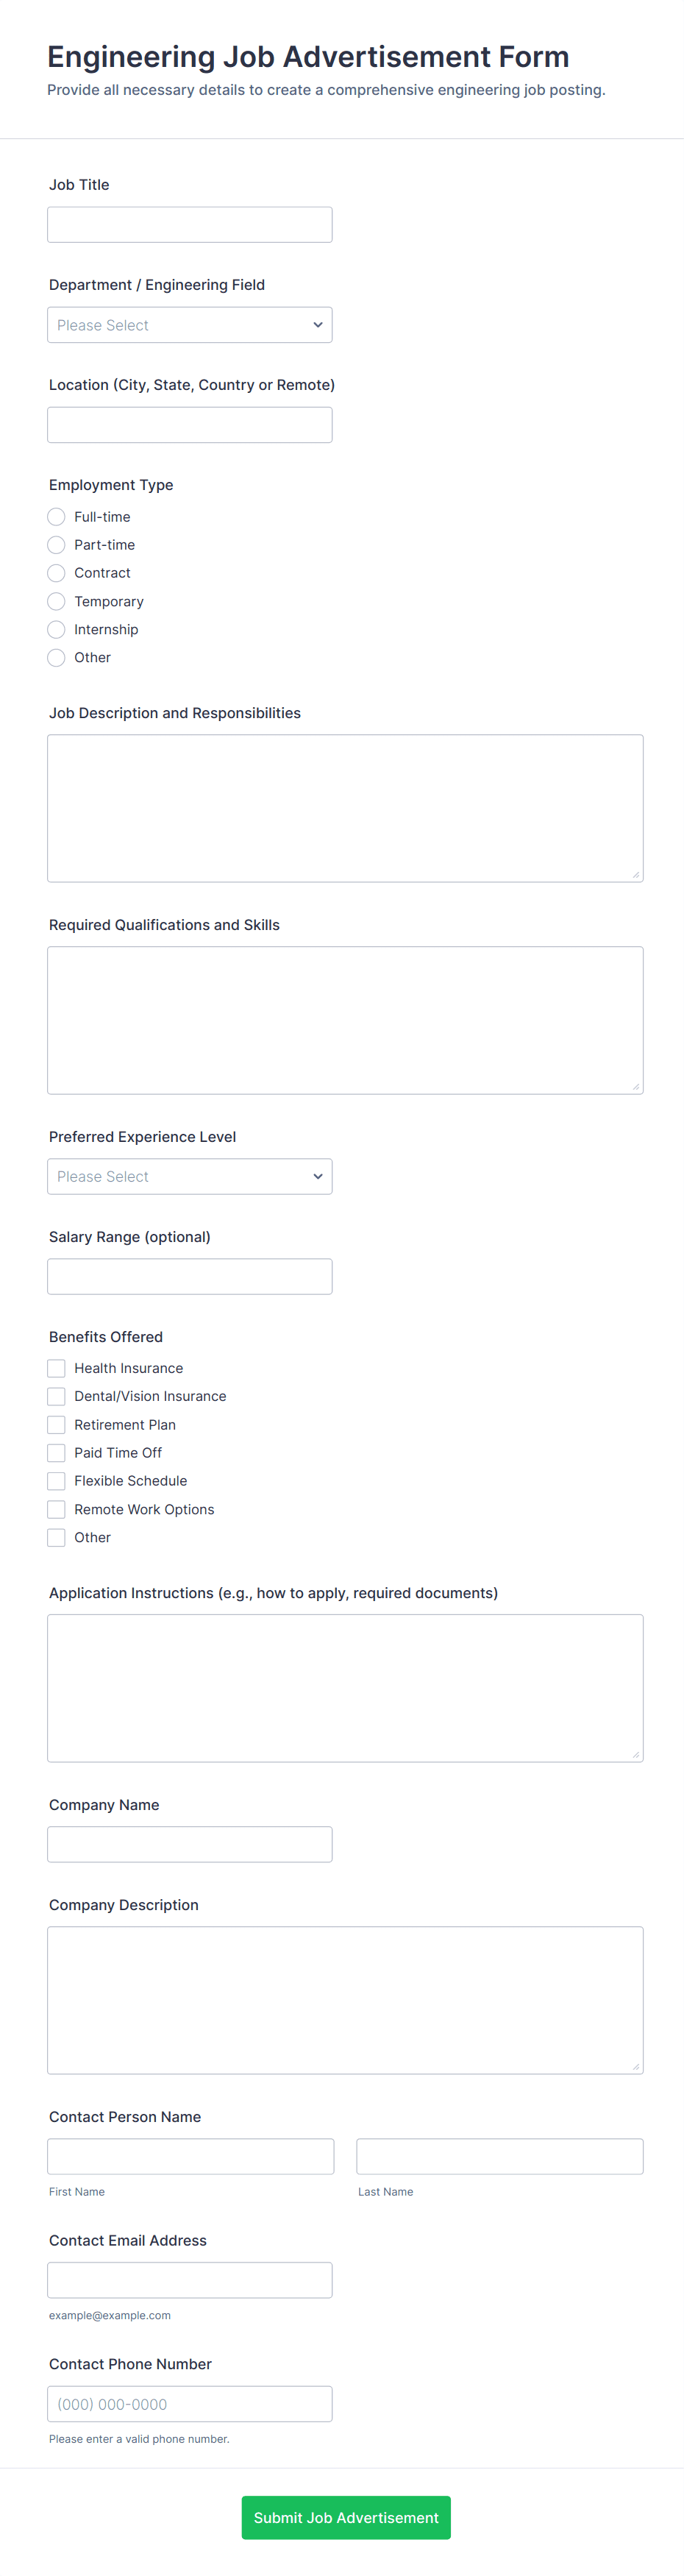Click into the Job Title field

[x=190, y=225]
